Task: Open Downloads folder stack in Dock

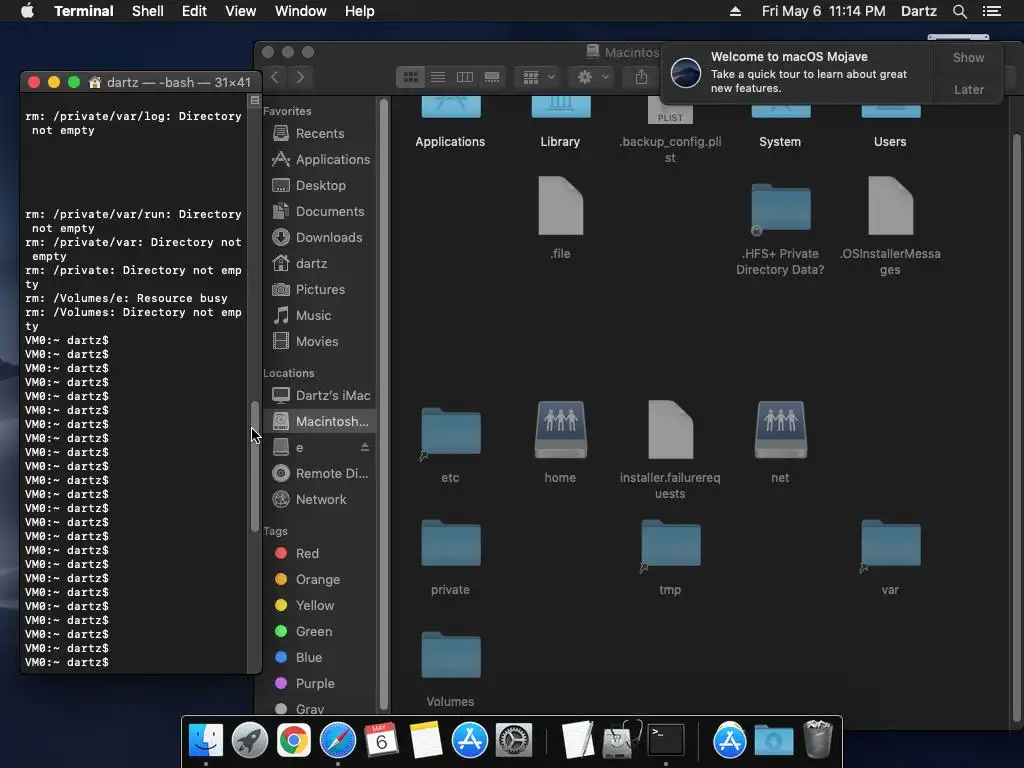Action: click(x=773, y=741)
